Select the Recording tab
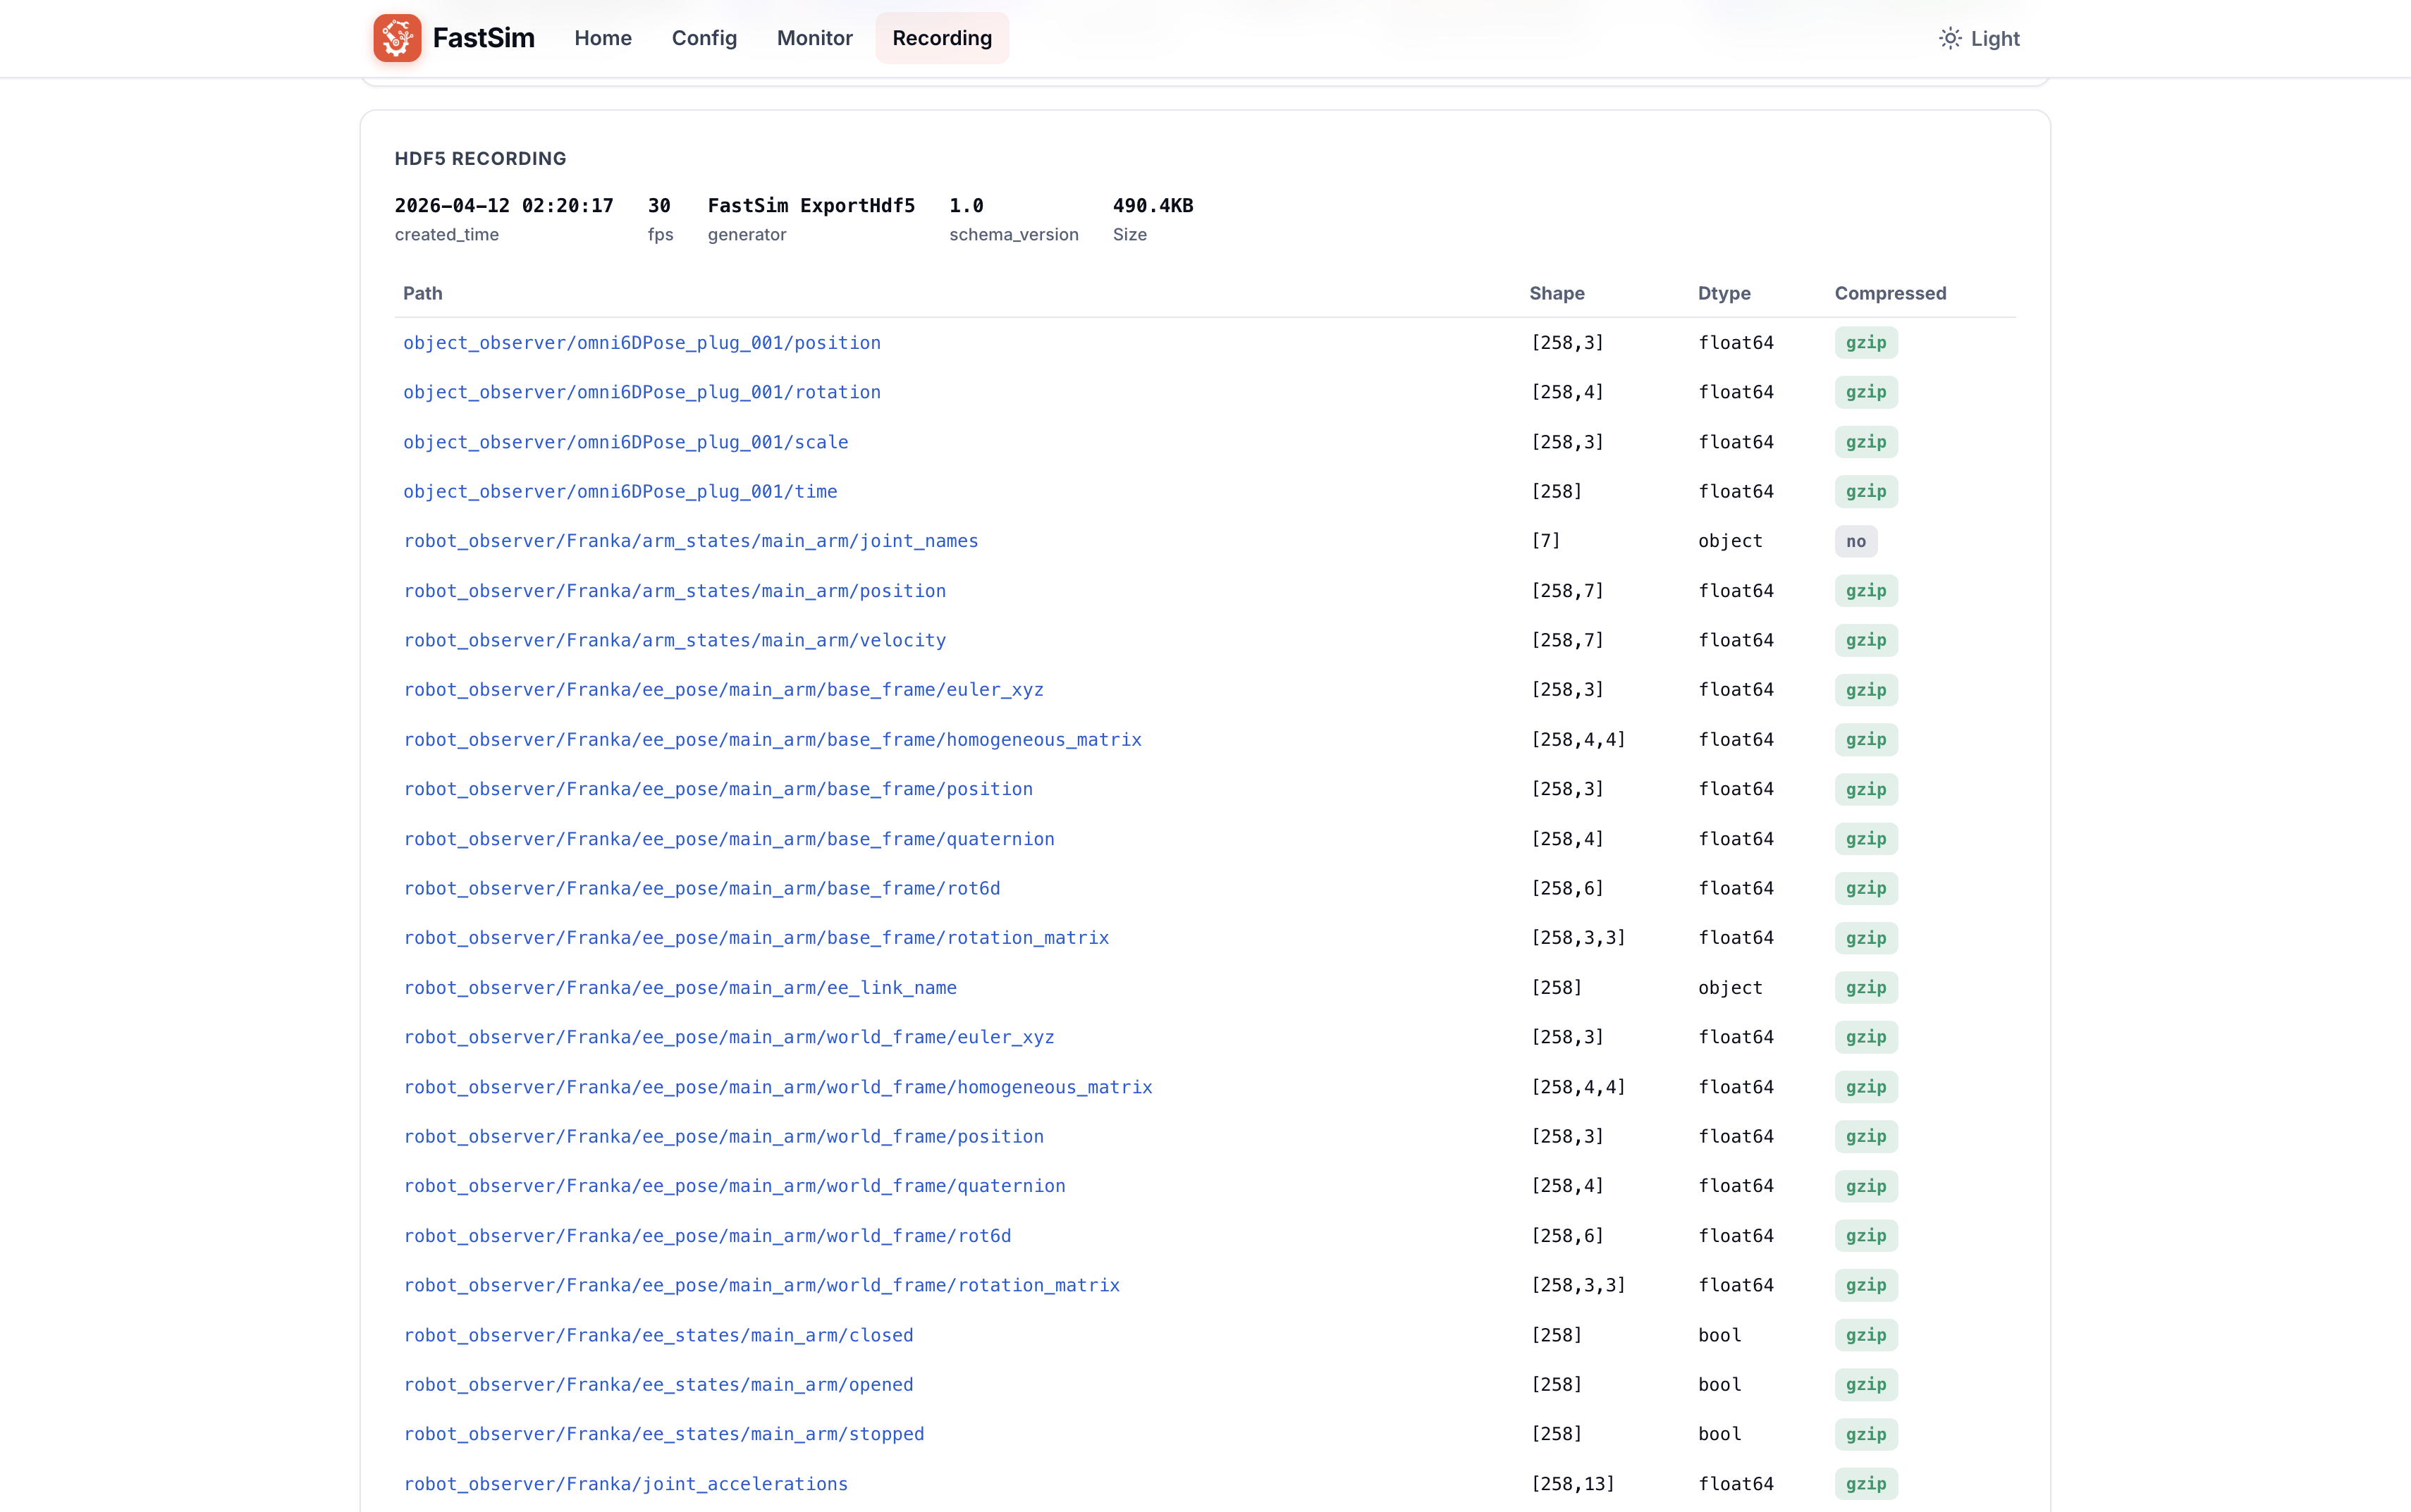Viewport: 2411px width, 1512px height. (x=942, y=38)
